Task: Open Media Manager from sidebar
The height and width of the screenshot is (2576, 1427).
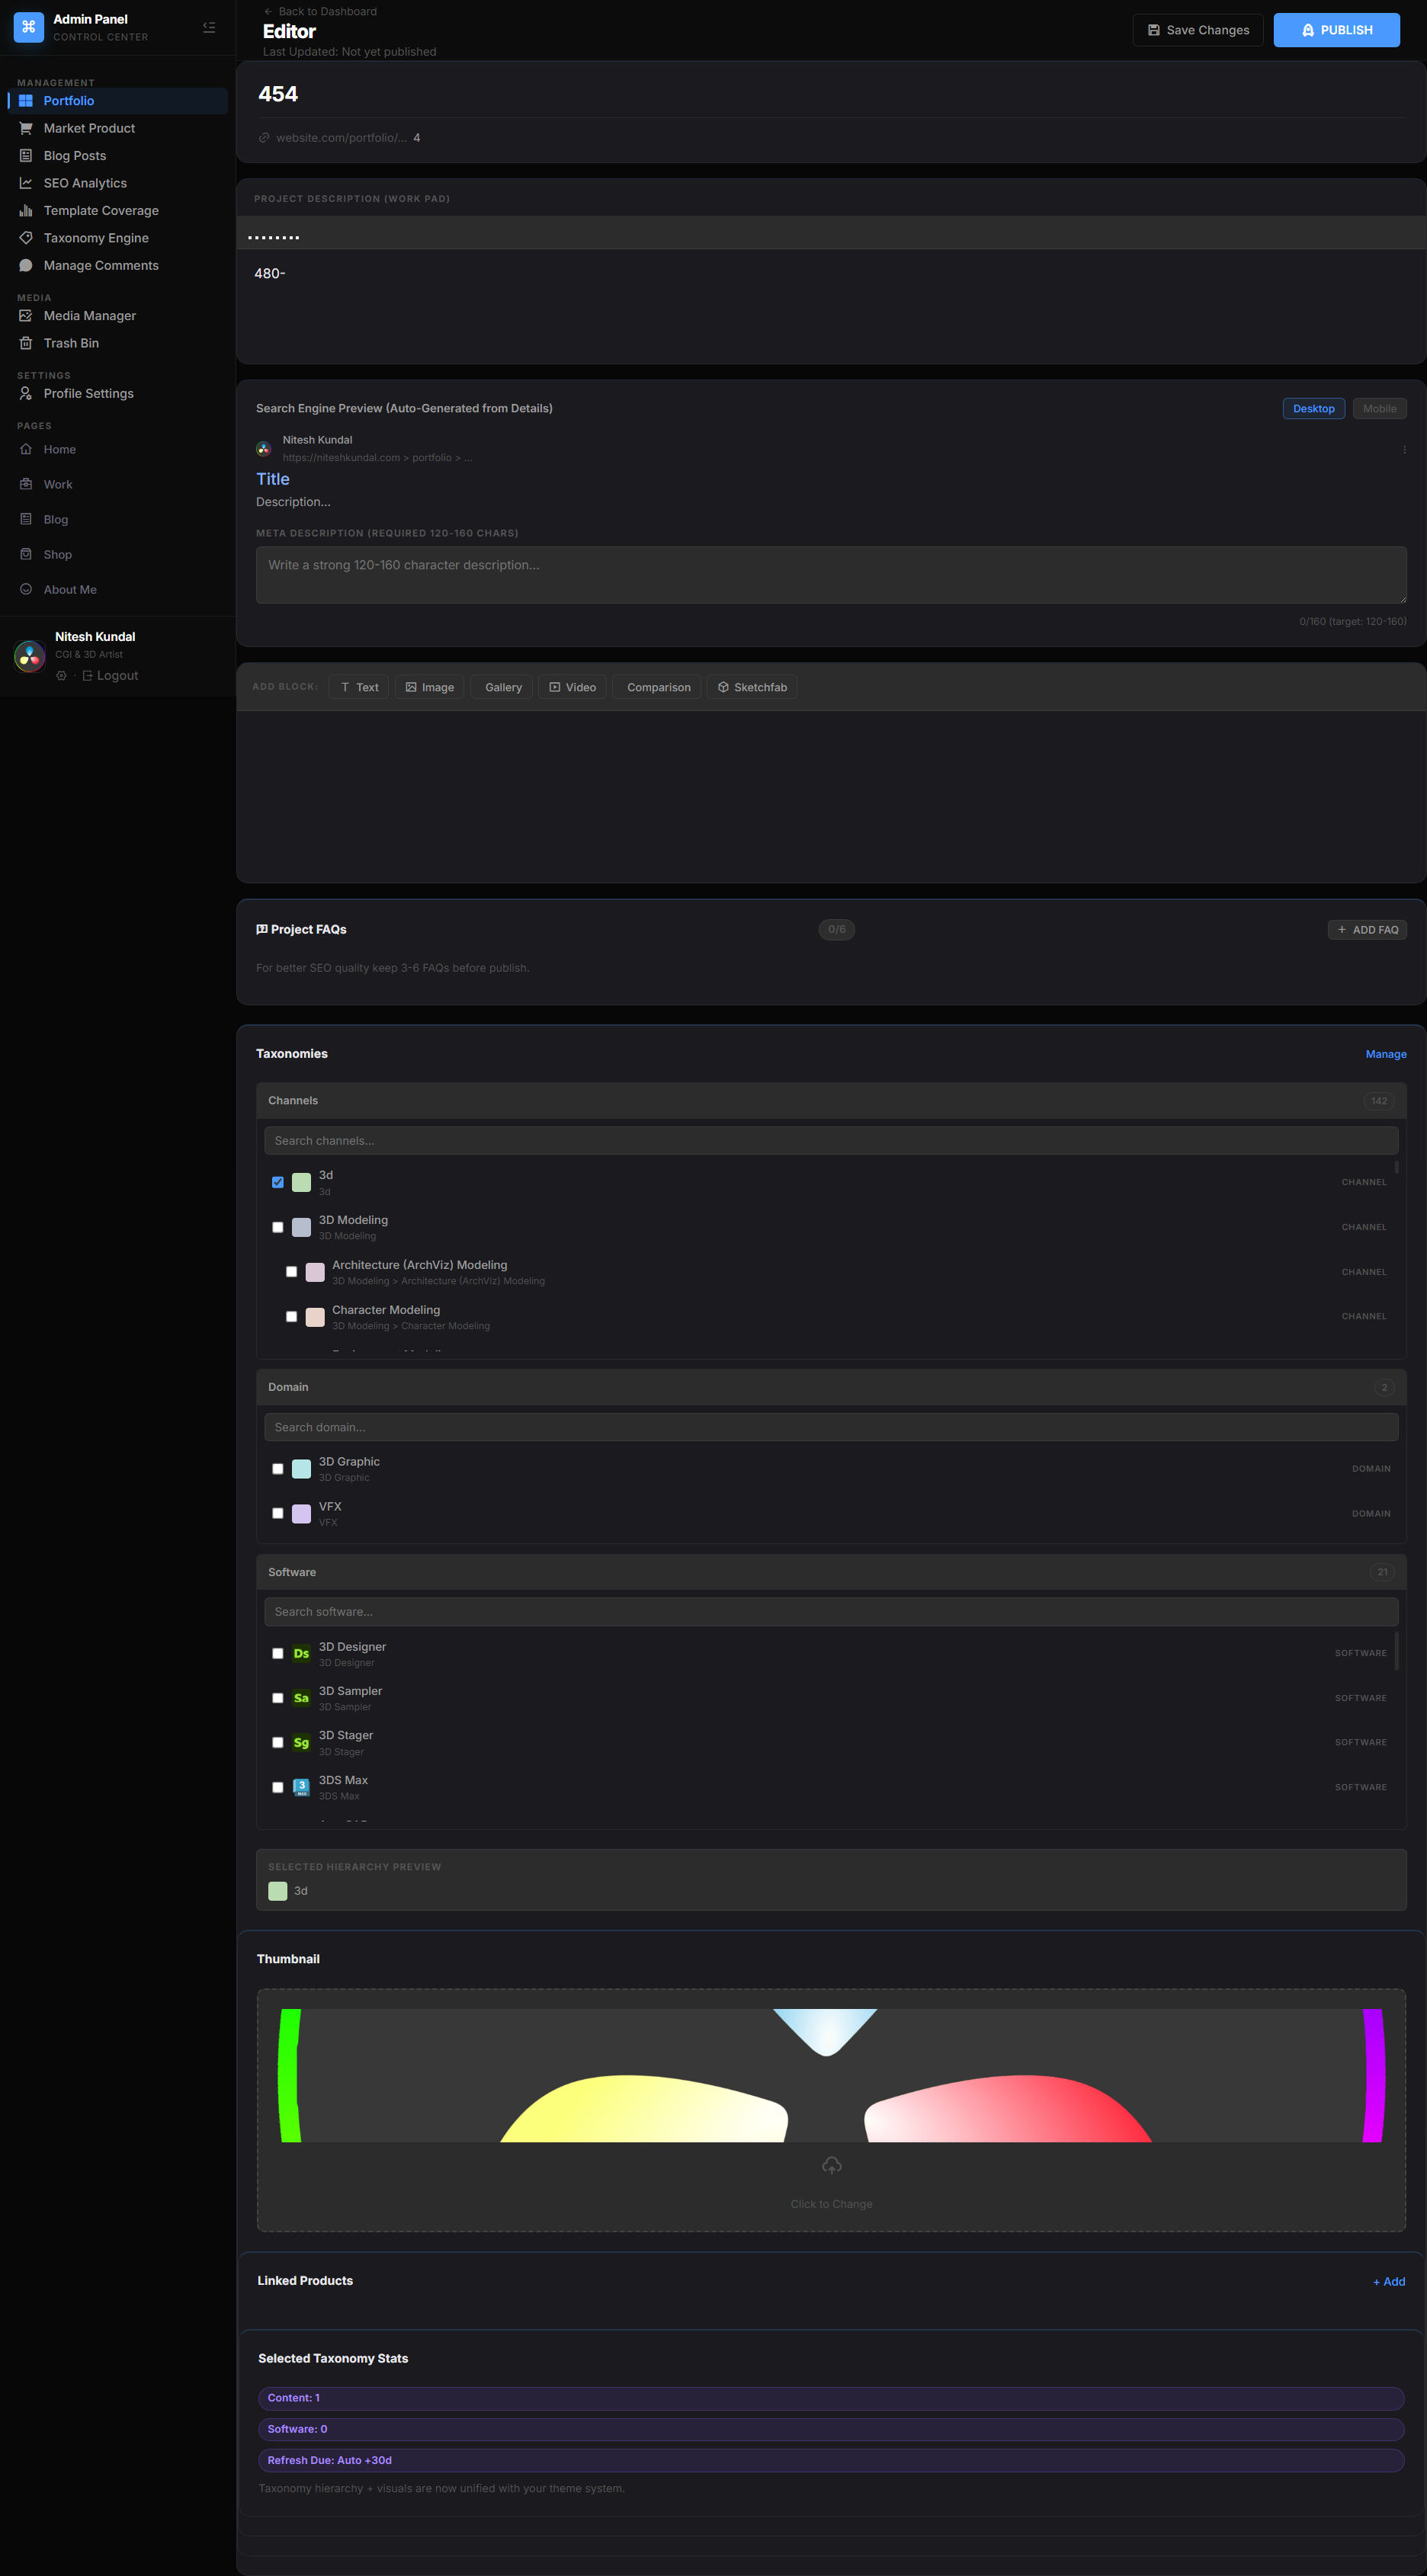Action: [90, 315]
